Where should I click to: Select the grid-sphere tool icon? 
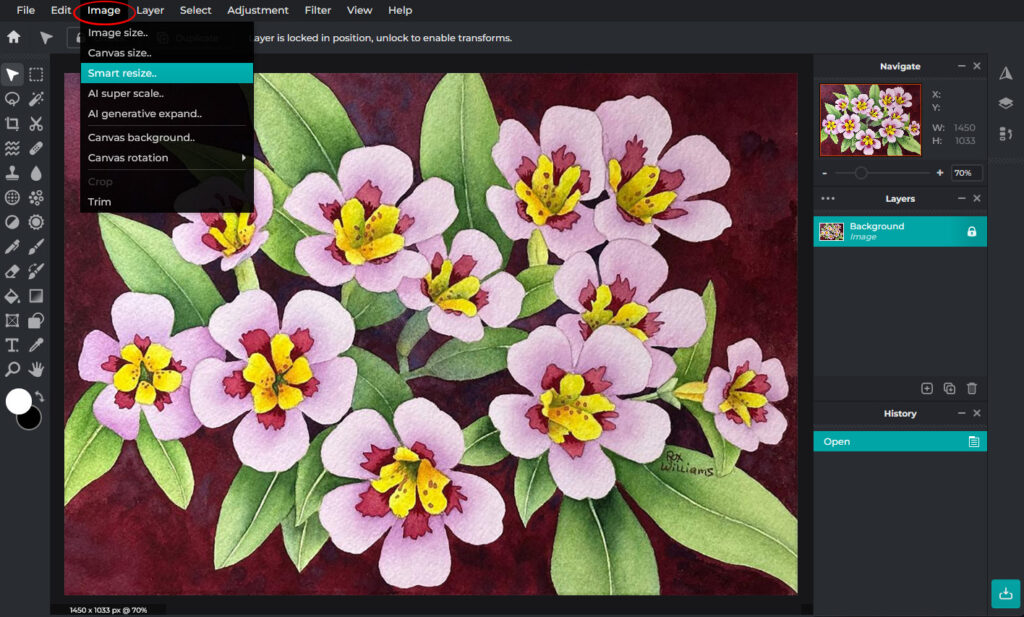[x=12, y=197]
